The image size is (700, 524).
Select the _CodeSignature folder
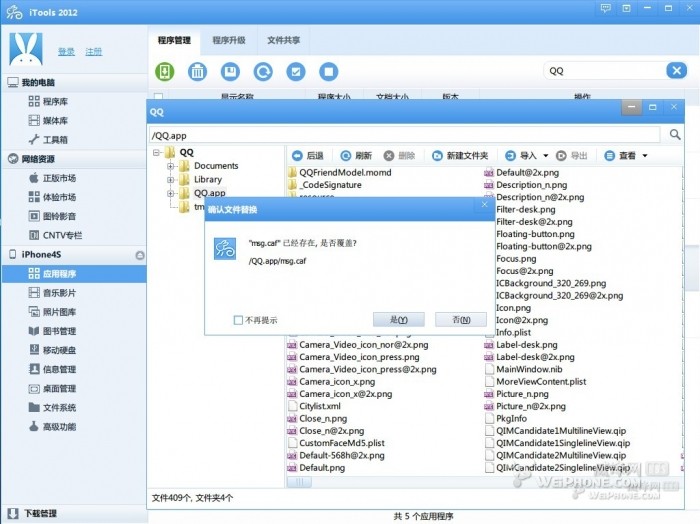point(325,185)
